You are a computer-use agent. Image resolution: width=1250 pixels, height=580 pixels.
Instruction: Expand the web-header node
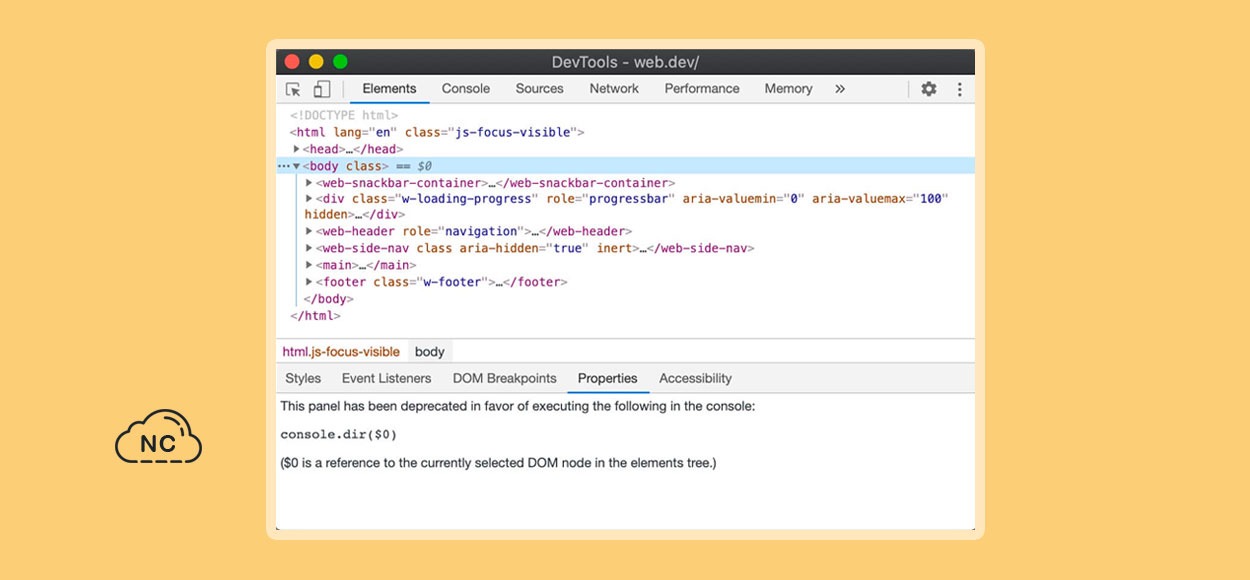click(x=309, y=232)
